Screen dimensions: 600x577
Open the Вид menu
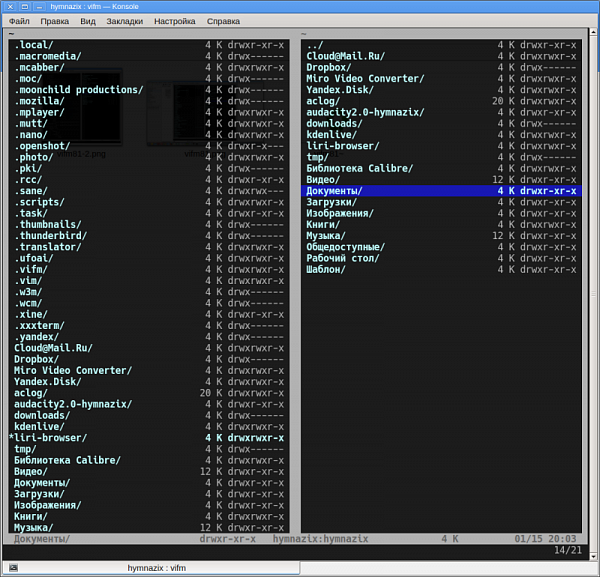(x=88, y=21)
